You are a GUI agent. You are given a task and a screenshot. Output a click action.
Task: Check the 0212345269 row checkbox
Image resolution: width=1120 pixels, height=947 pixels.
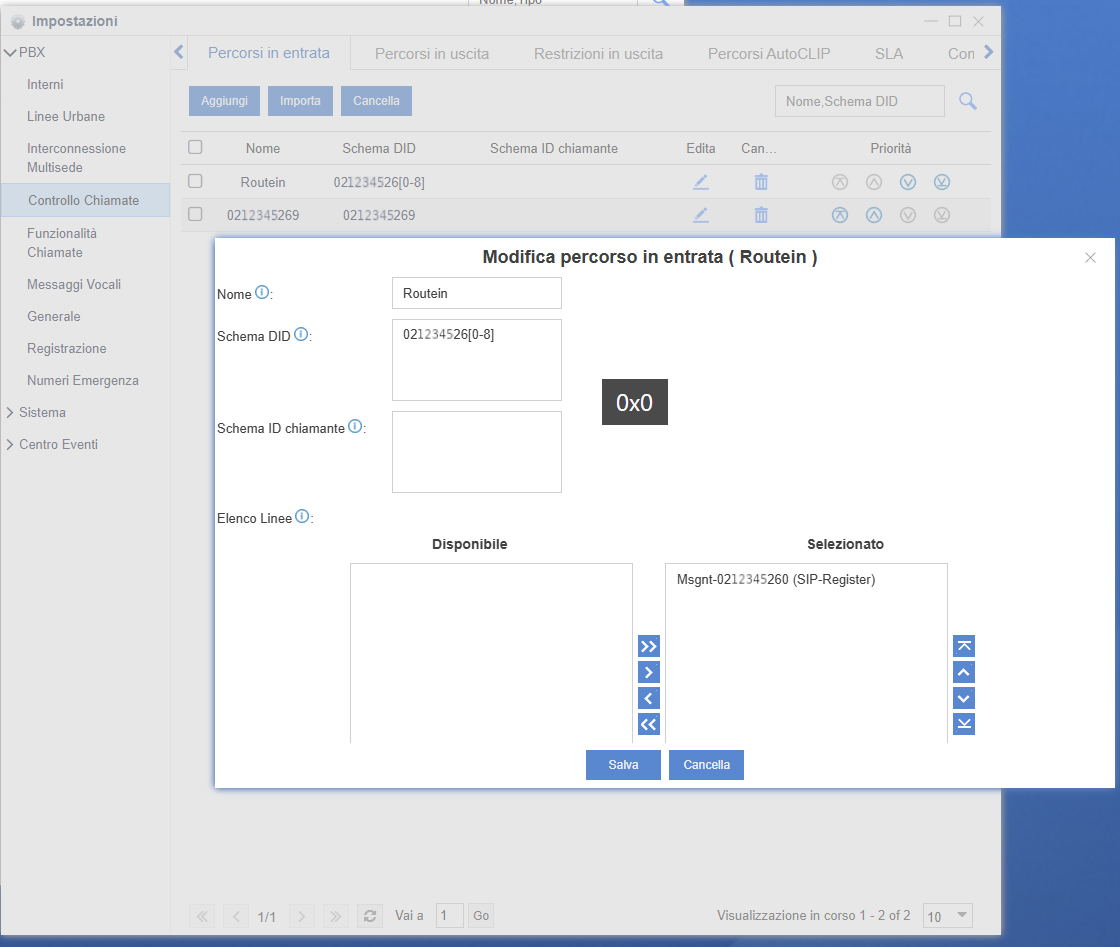tap(195, 214)
